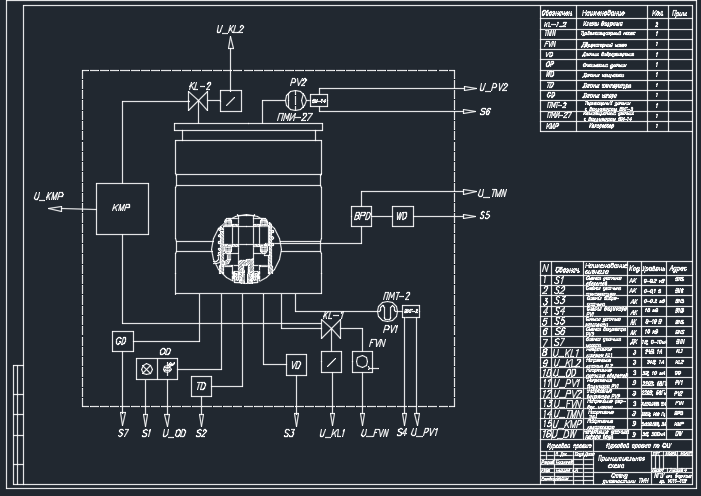This screenshot has height=496, width=701.
Task: Click the slashed converter box beside KL-2
Action: (x=230, y=101)
